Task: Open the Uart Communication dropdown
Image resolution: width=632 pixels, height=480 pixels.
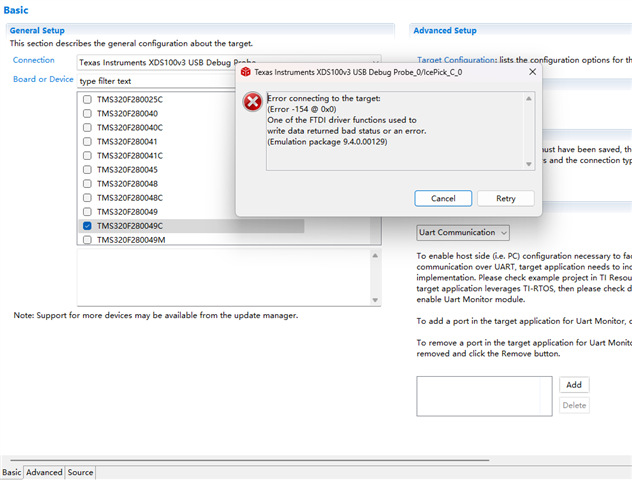Action: [x=463, y=233]
